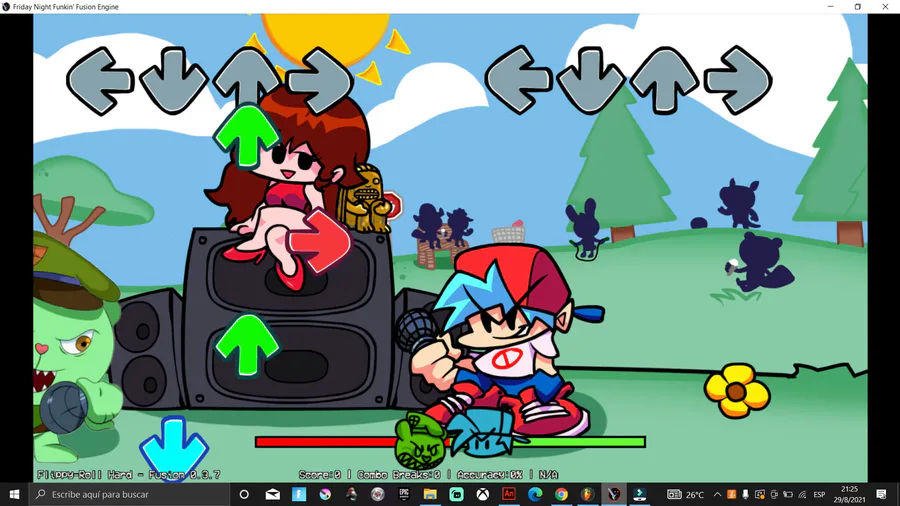Screen dimensions: 900x506
Task: Click the Wi-Fi network tray icon
Action: [x=802, y=494]
